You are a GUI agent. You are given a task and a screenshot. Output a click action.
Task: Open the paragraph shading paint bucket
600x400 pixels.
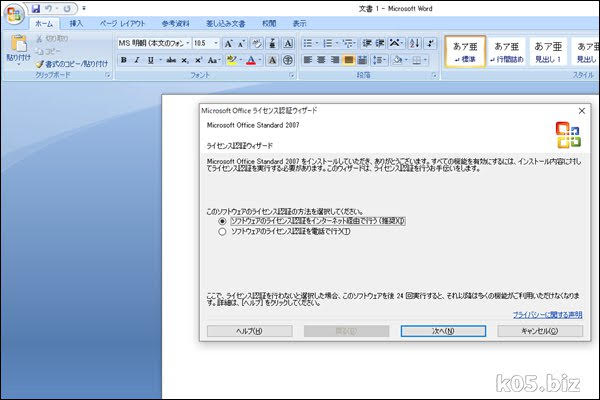400,60
